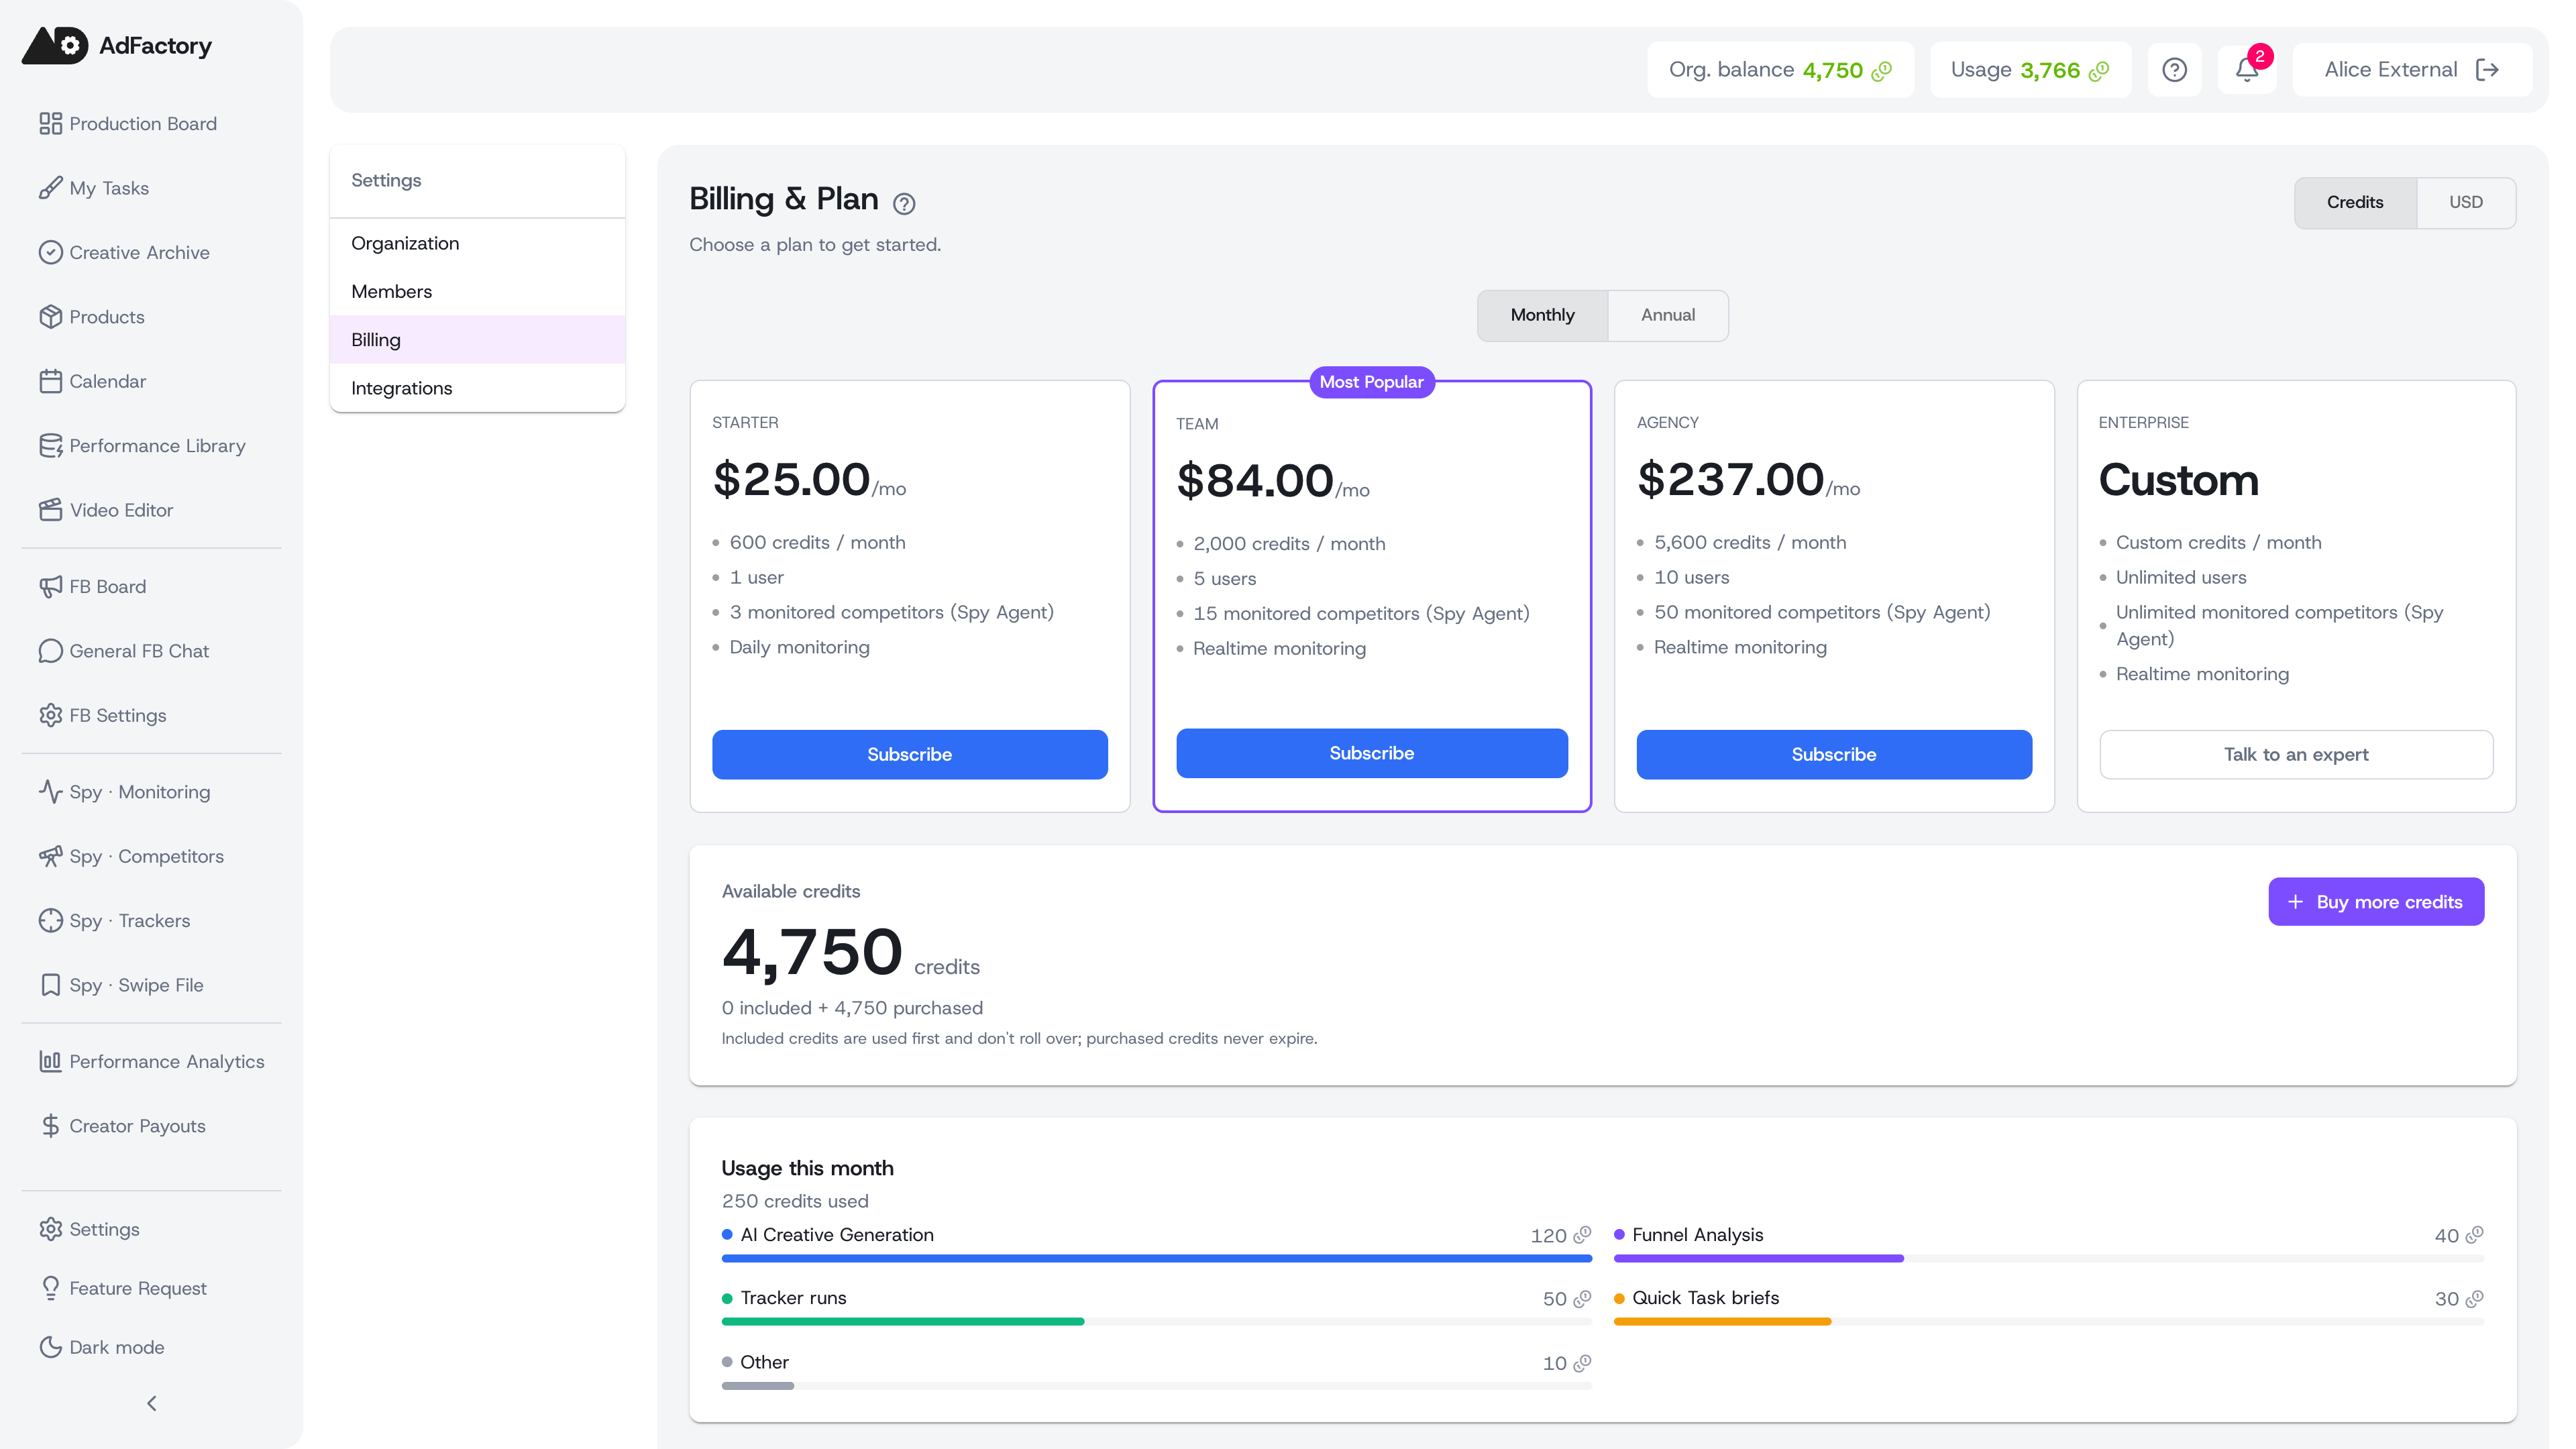Click the Products box icon

pos(50,316)
